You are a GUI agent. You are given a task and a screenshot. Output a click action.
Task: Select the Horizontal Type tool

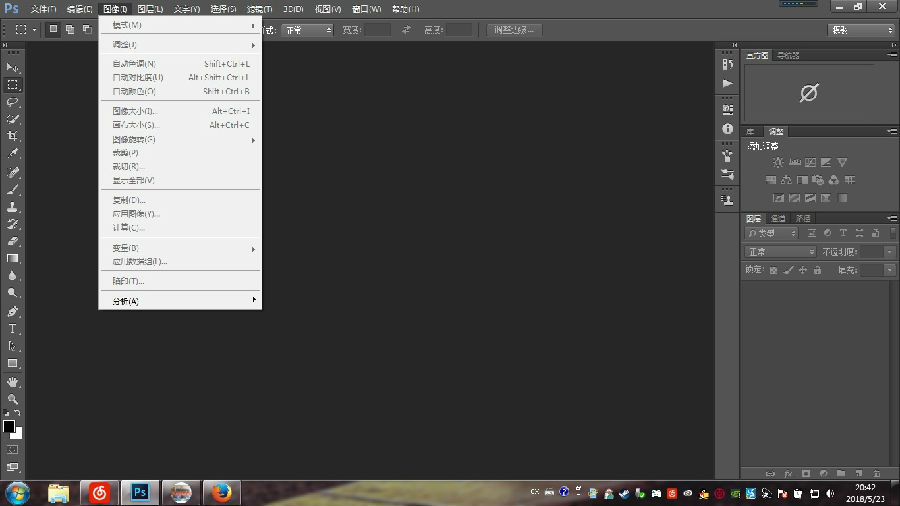click(13, 328)
